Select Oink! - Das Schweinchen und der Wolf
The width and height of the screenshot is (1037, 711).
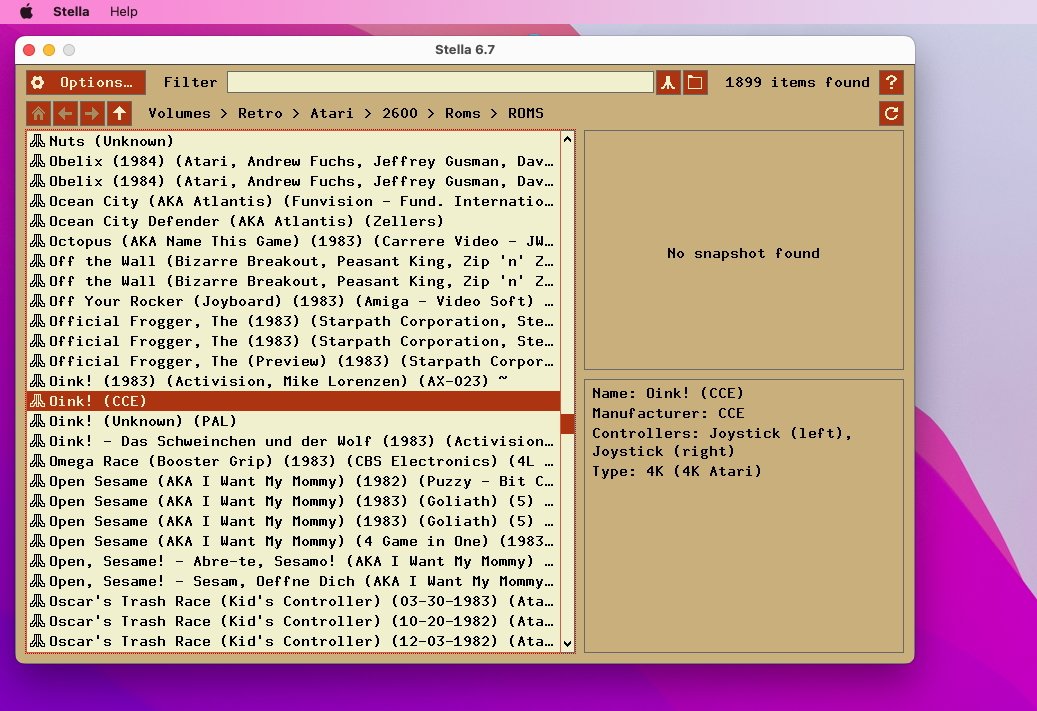(293, 441)
